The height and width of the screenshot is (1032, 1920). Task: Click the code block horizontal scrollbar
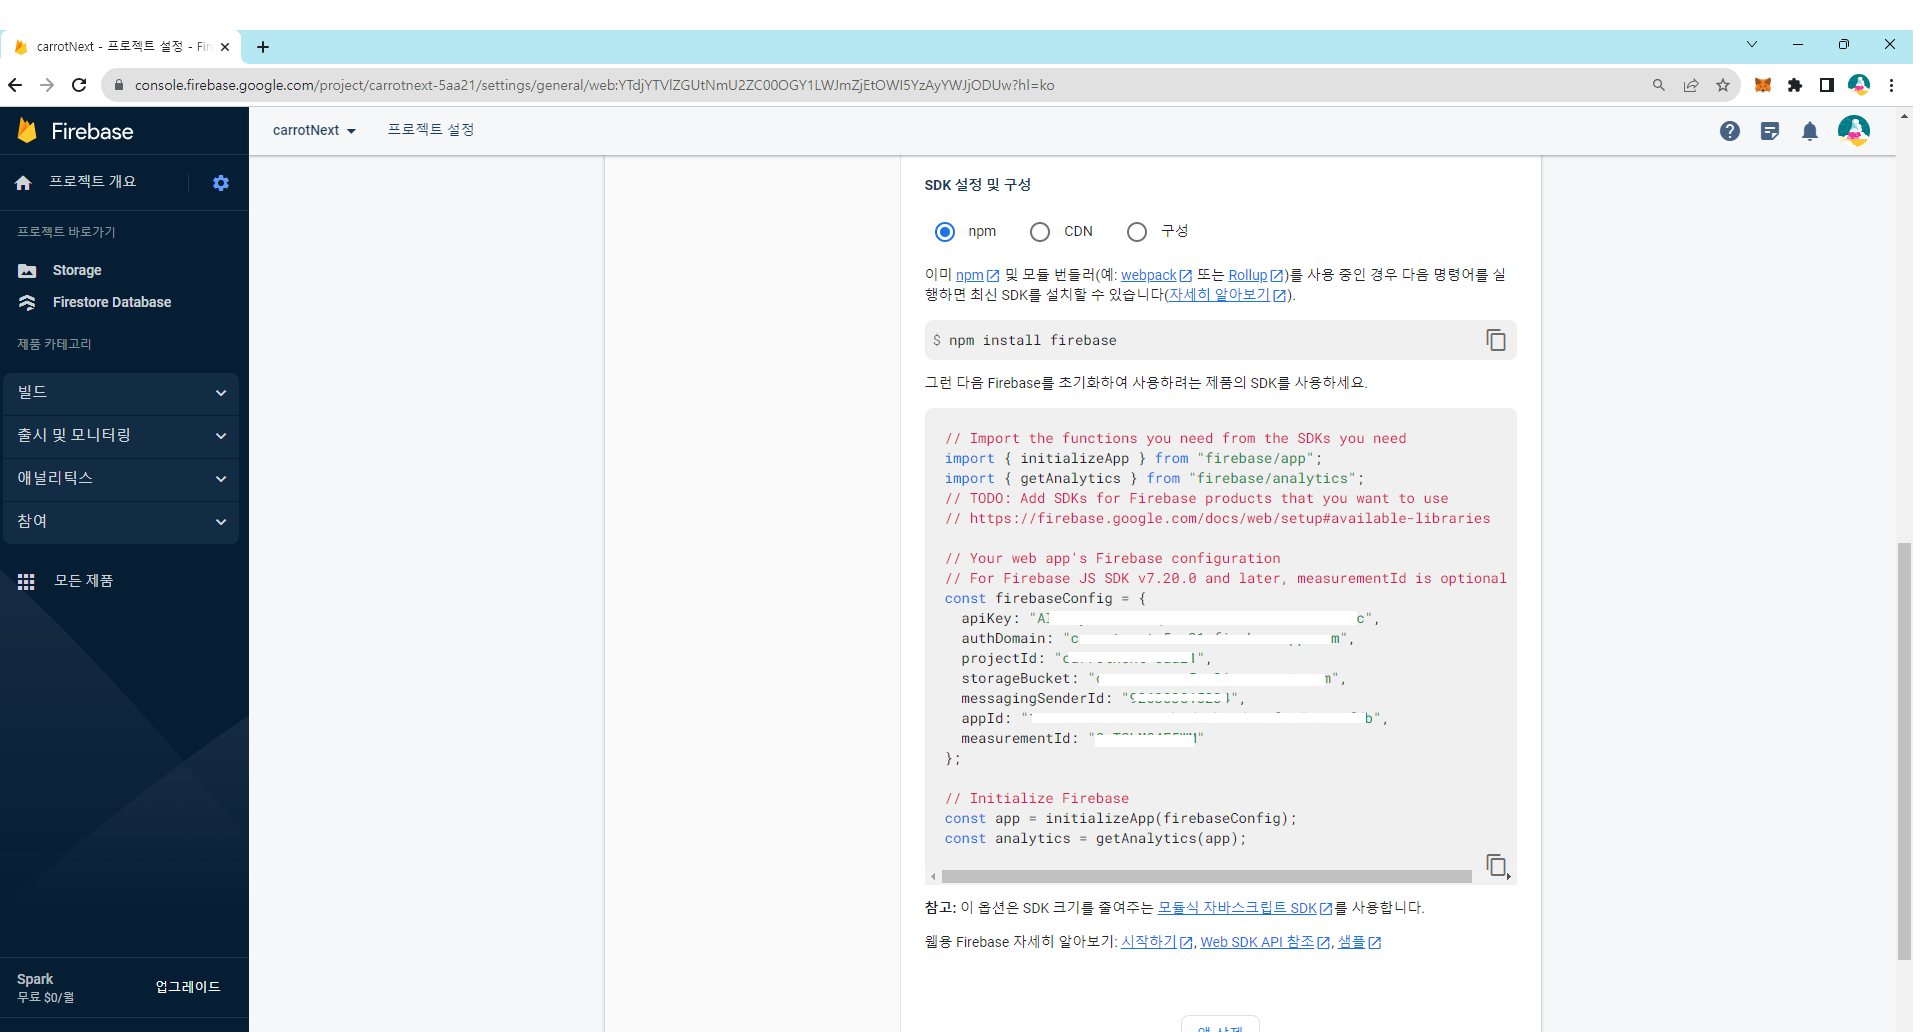pyautogui.click(x=1206, y=877)
